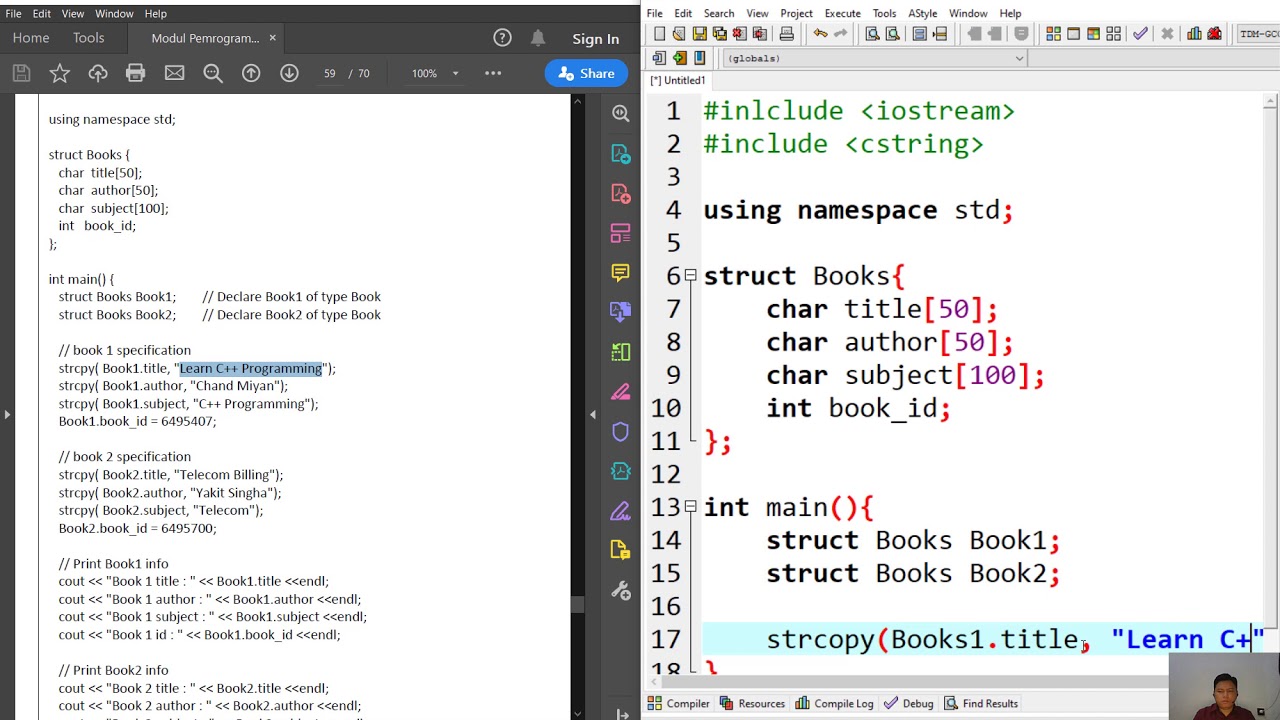Click the page number field showing 59
The width and height of the screenshot is (1280, 720).
pyautogui.click(x=330, y=73)
